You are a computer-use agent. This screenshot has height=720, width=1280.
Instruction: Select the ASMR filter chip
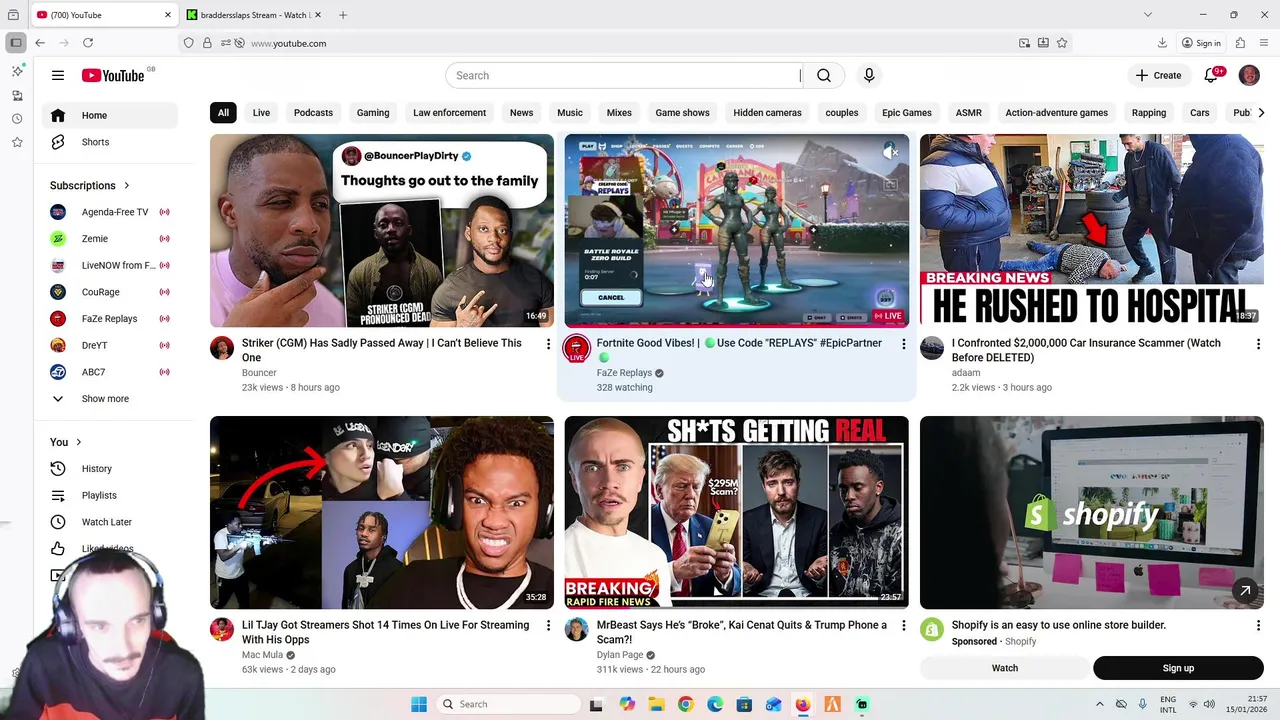pos(968,113)
